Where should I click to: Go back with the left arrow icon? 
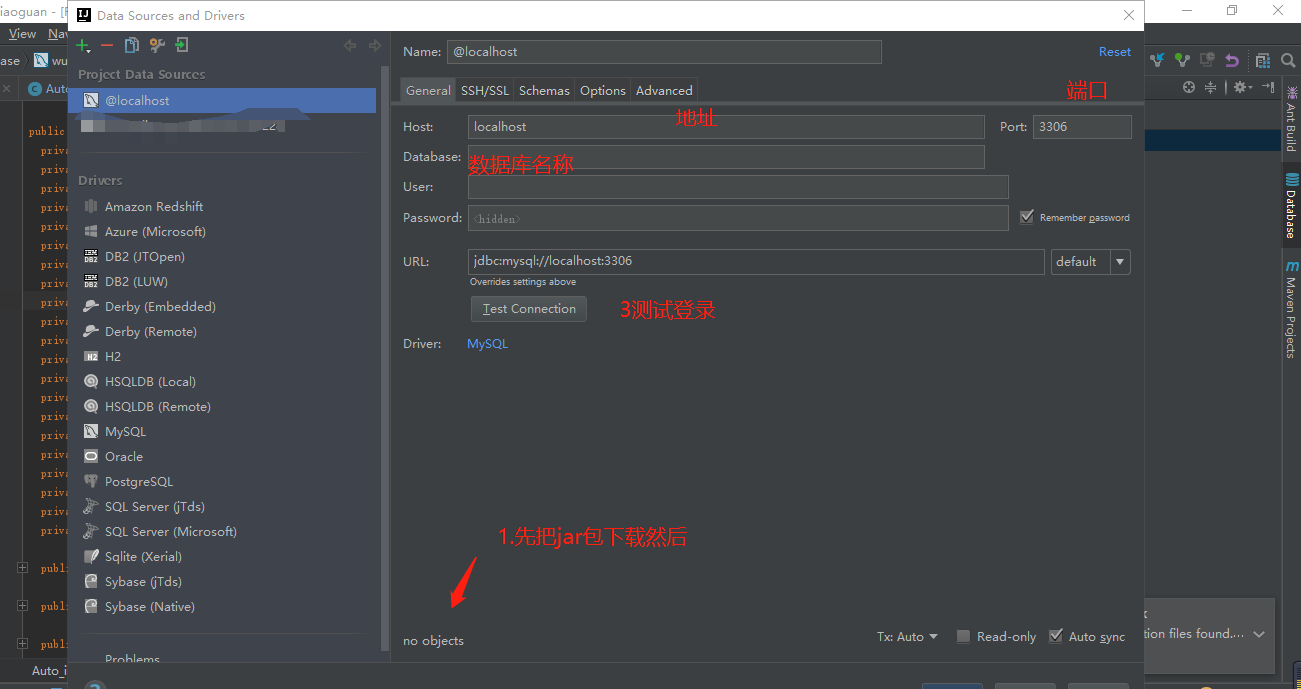tap(350, 45)
